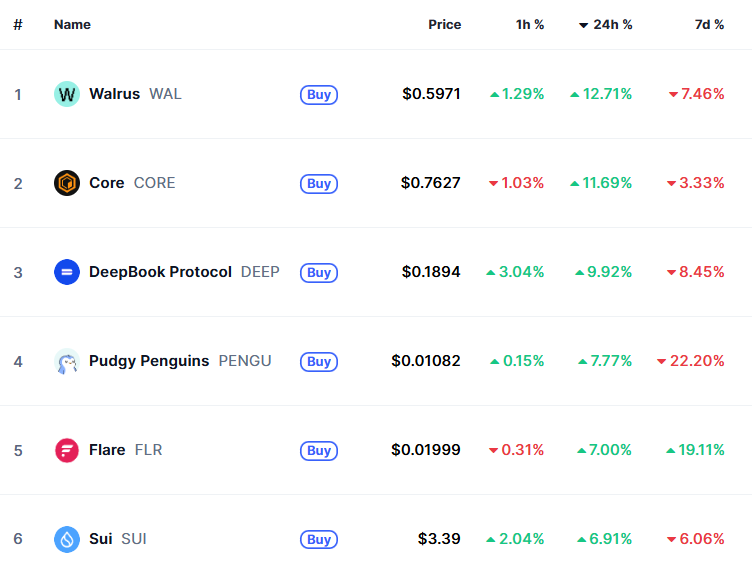
Task: Click the DeepBook Protocol logo icon
Action: coord(67,272)
